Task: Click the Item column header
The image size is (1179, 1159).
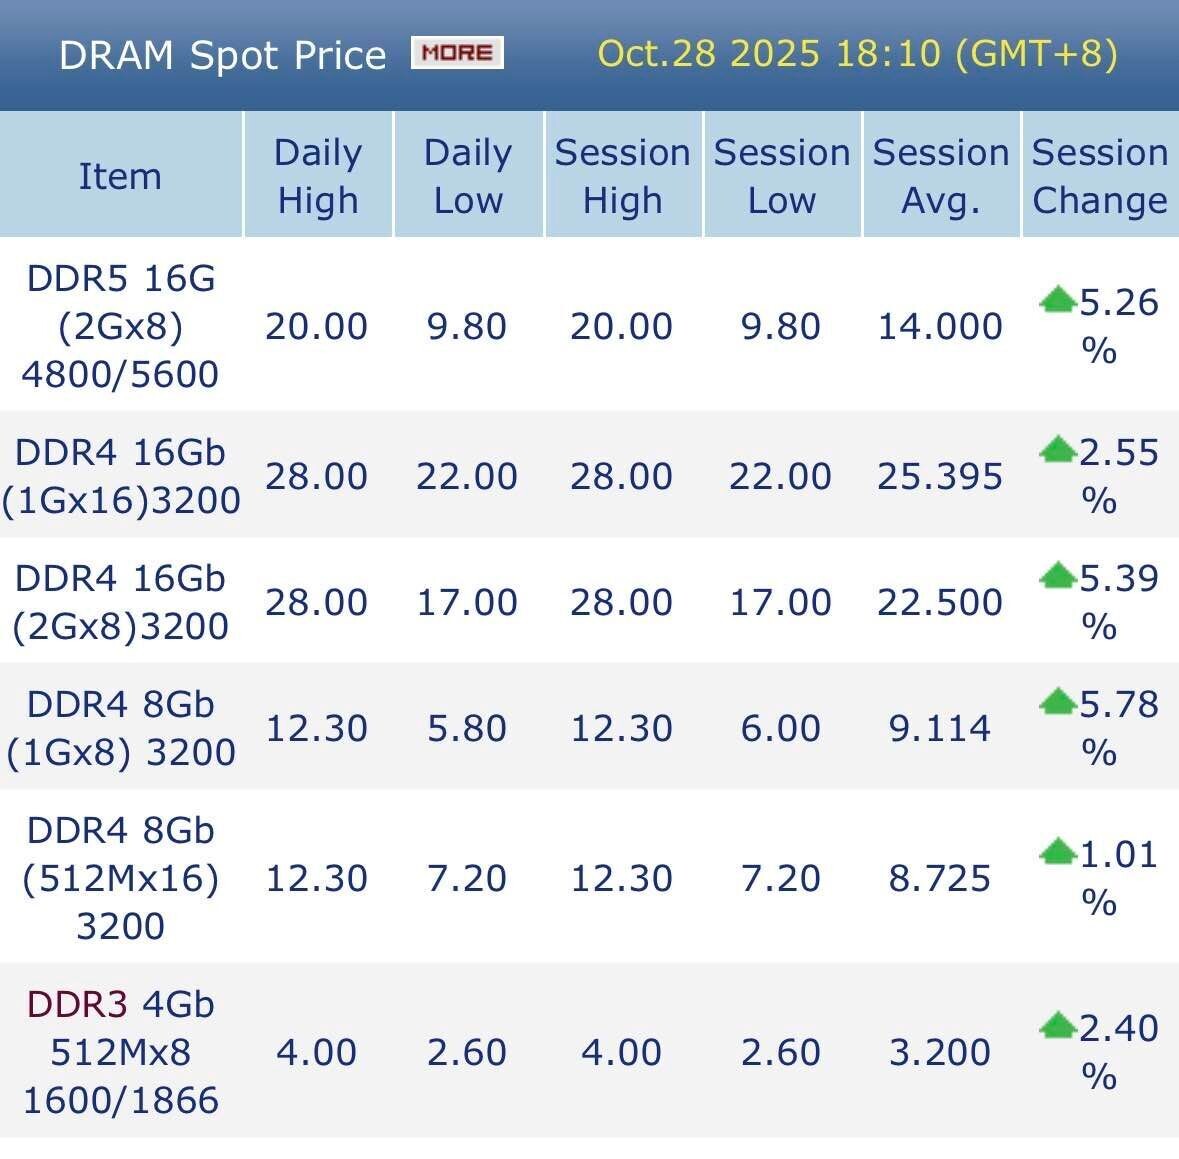Action: coord(120,176)
